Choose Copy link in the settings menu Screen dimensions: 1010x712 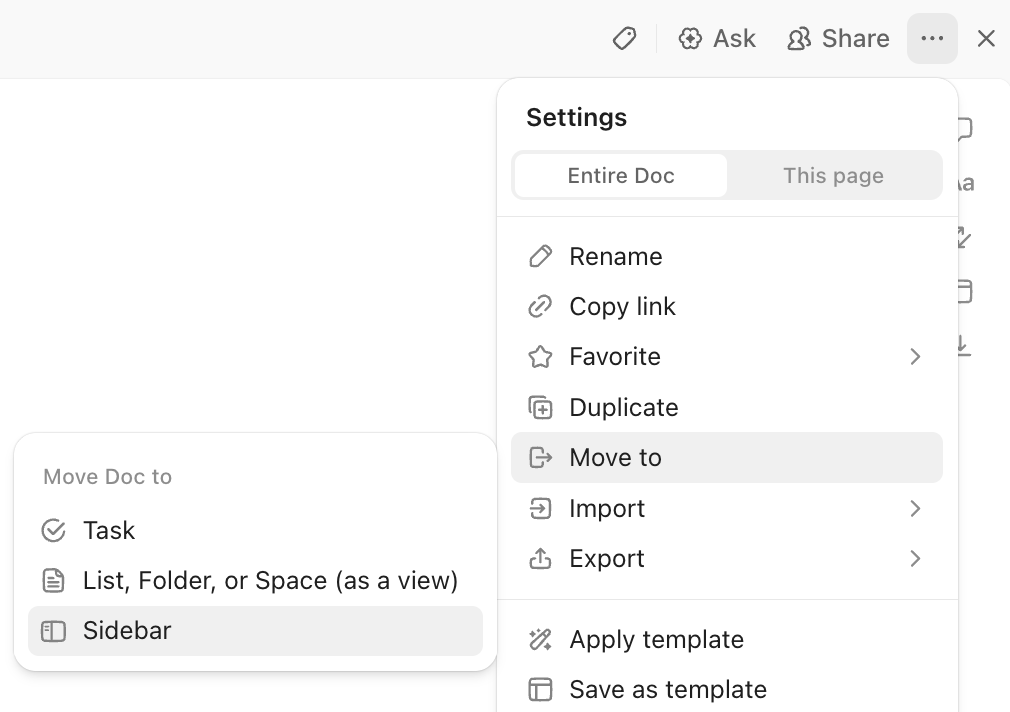tap(622, 306)
